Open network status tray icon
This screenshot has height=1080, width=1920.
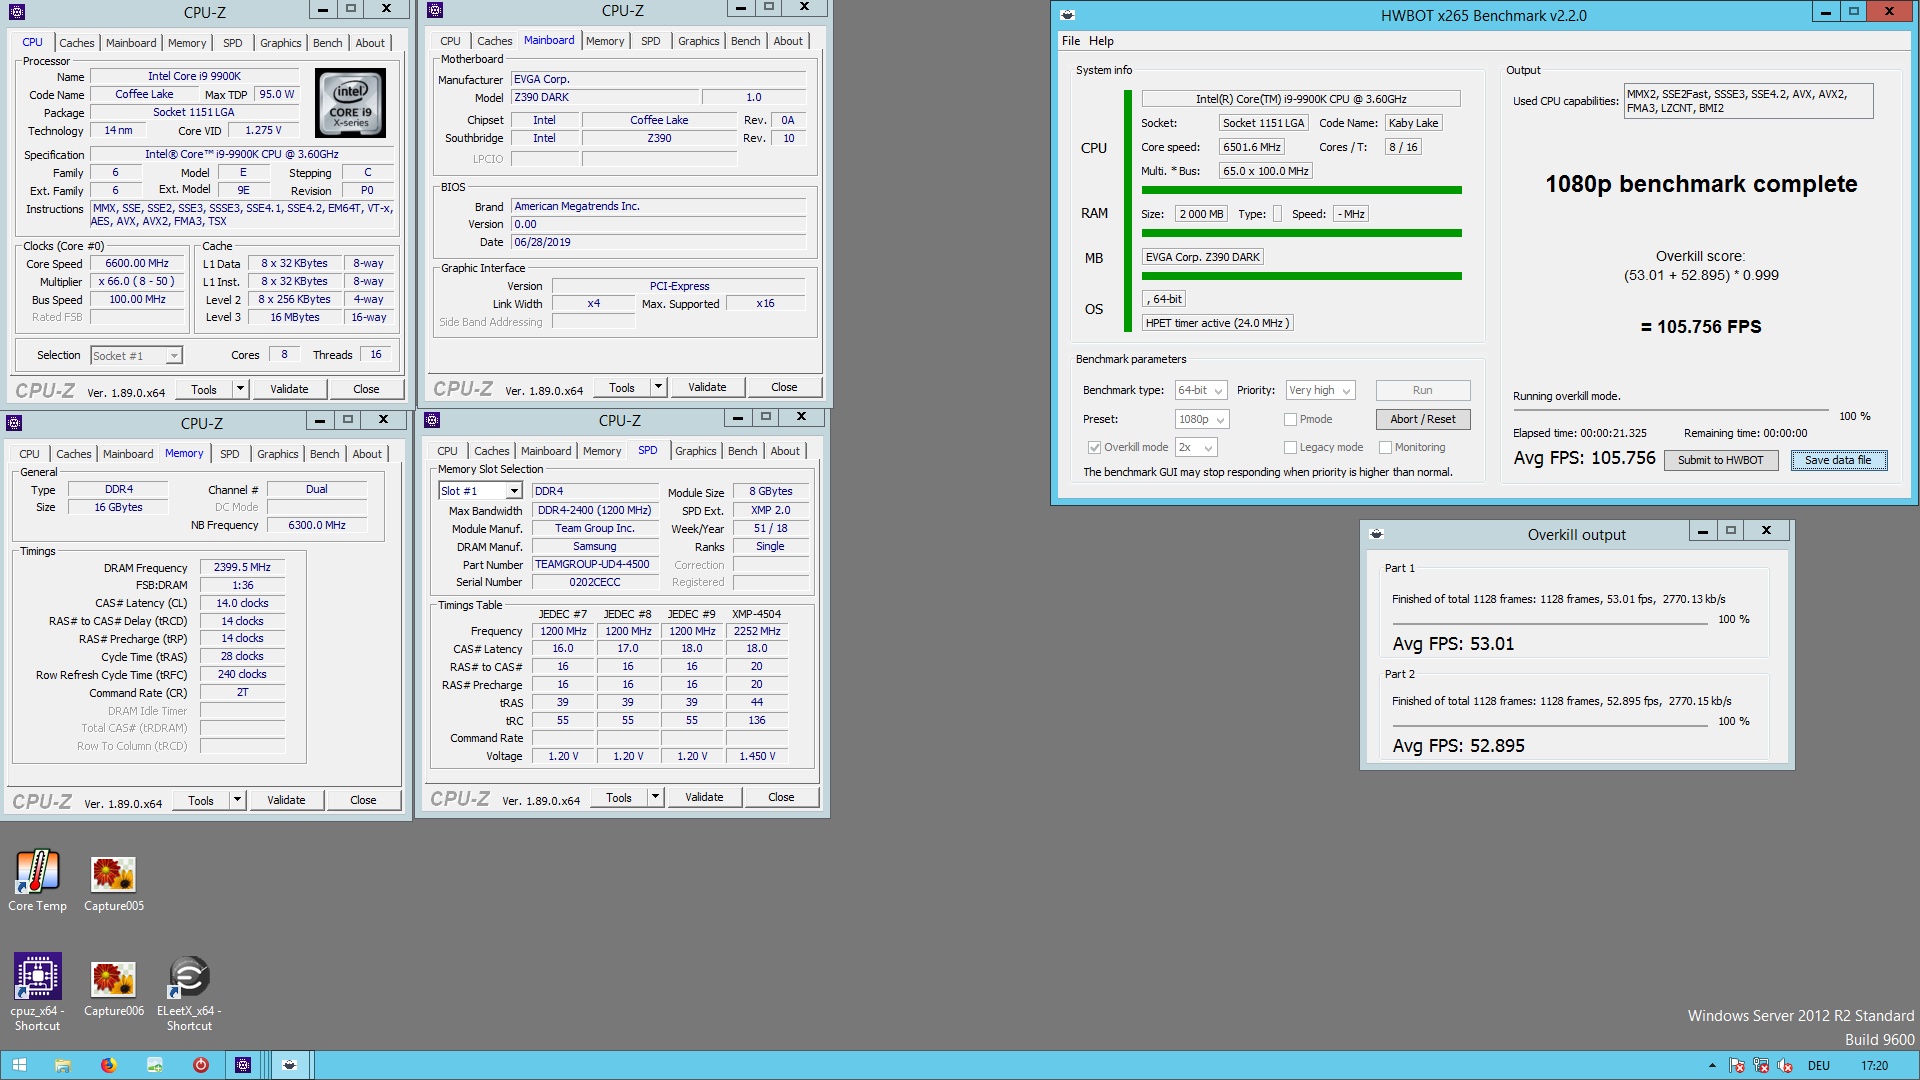click(x=1761, y=1066)
